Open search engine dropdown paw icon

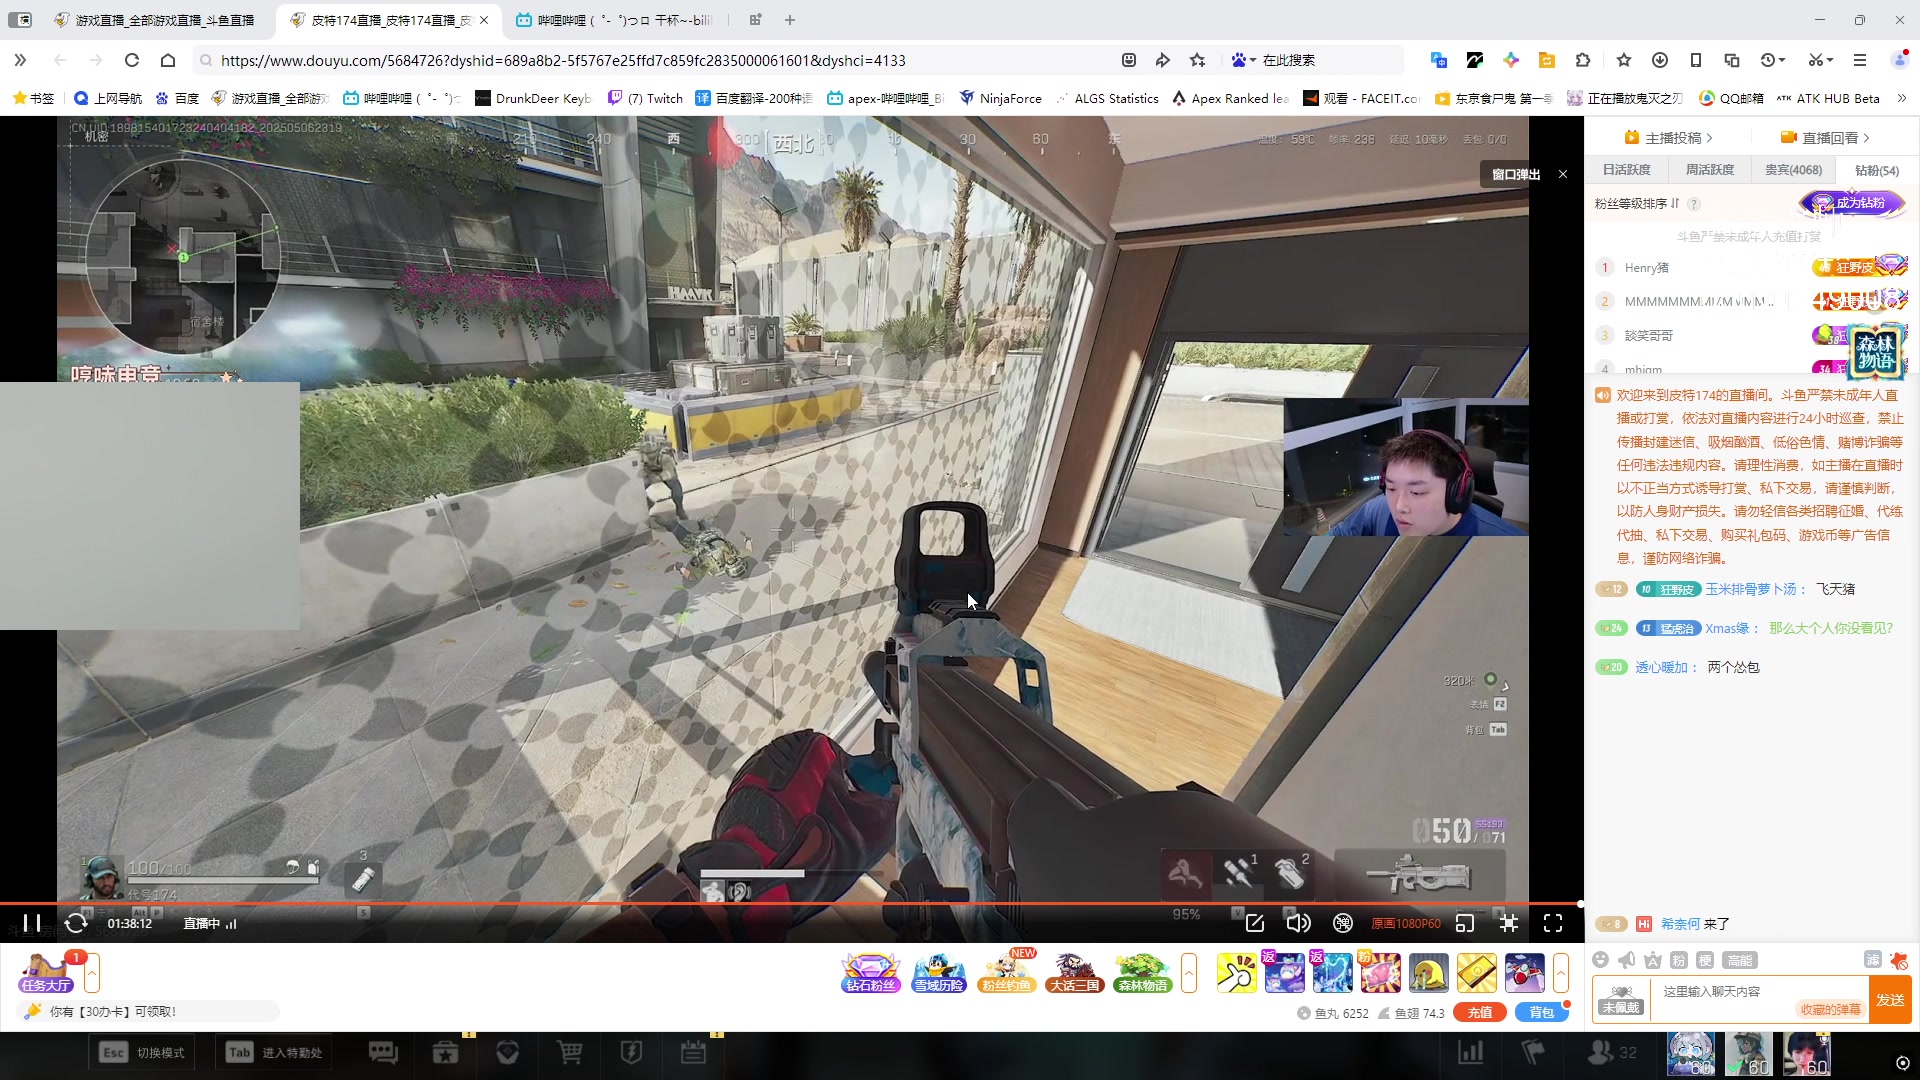coord(1243,60)
